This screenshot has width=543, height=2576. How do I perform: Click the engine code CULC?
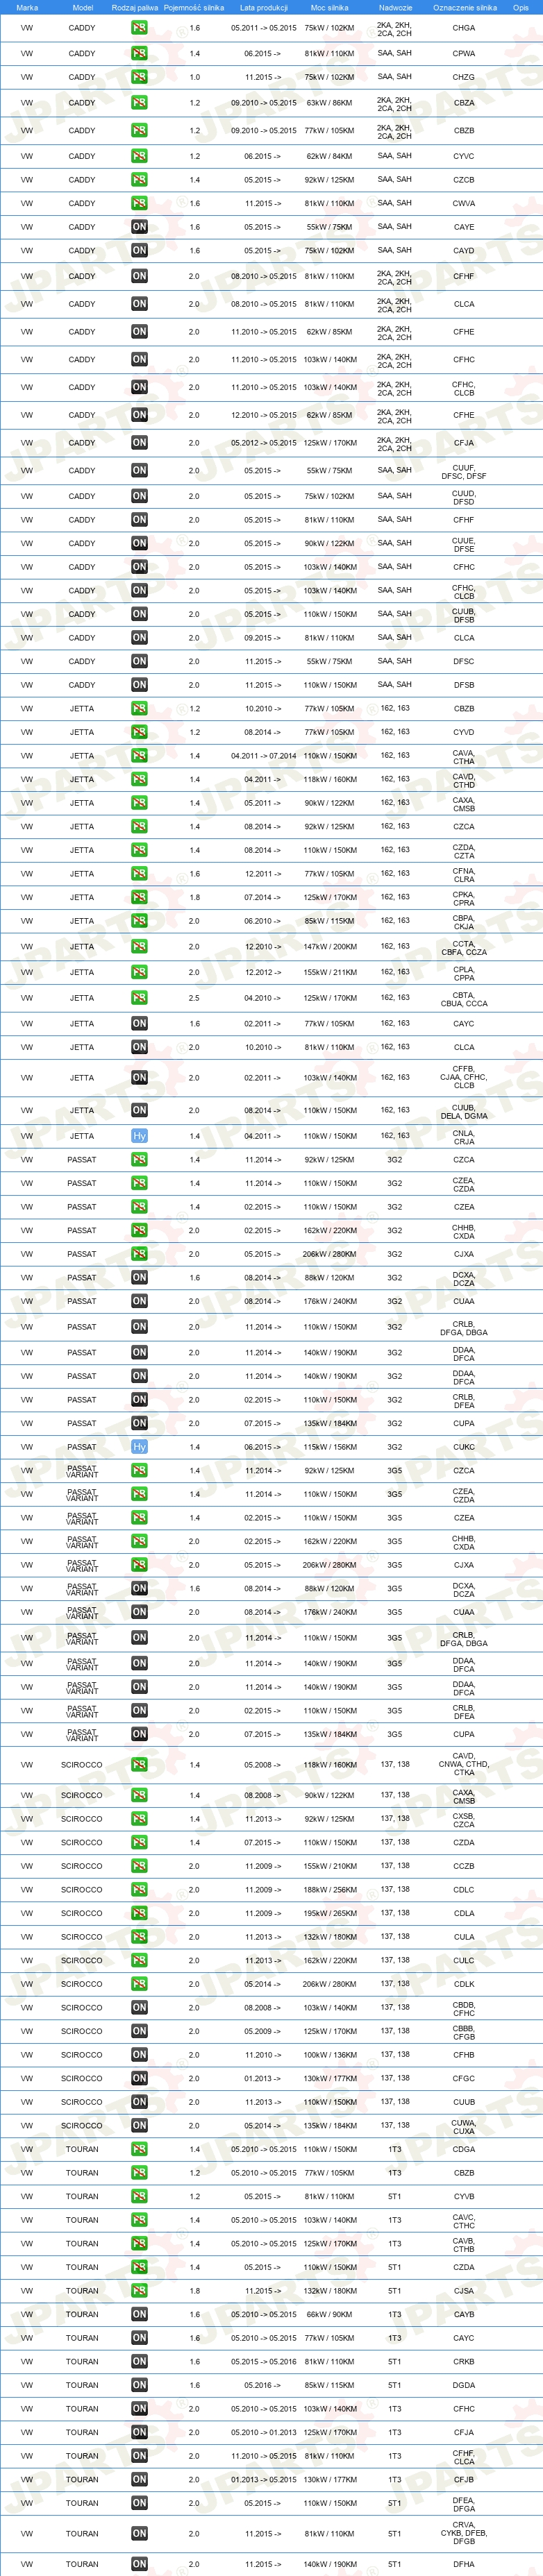464,1961
